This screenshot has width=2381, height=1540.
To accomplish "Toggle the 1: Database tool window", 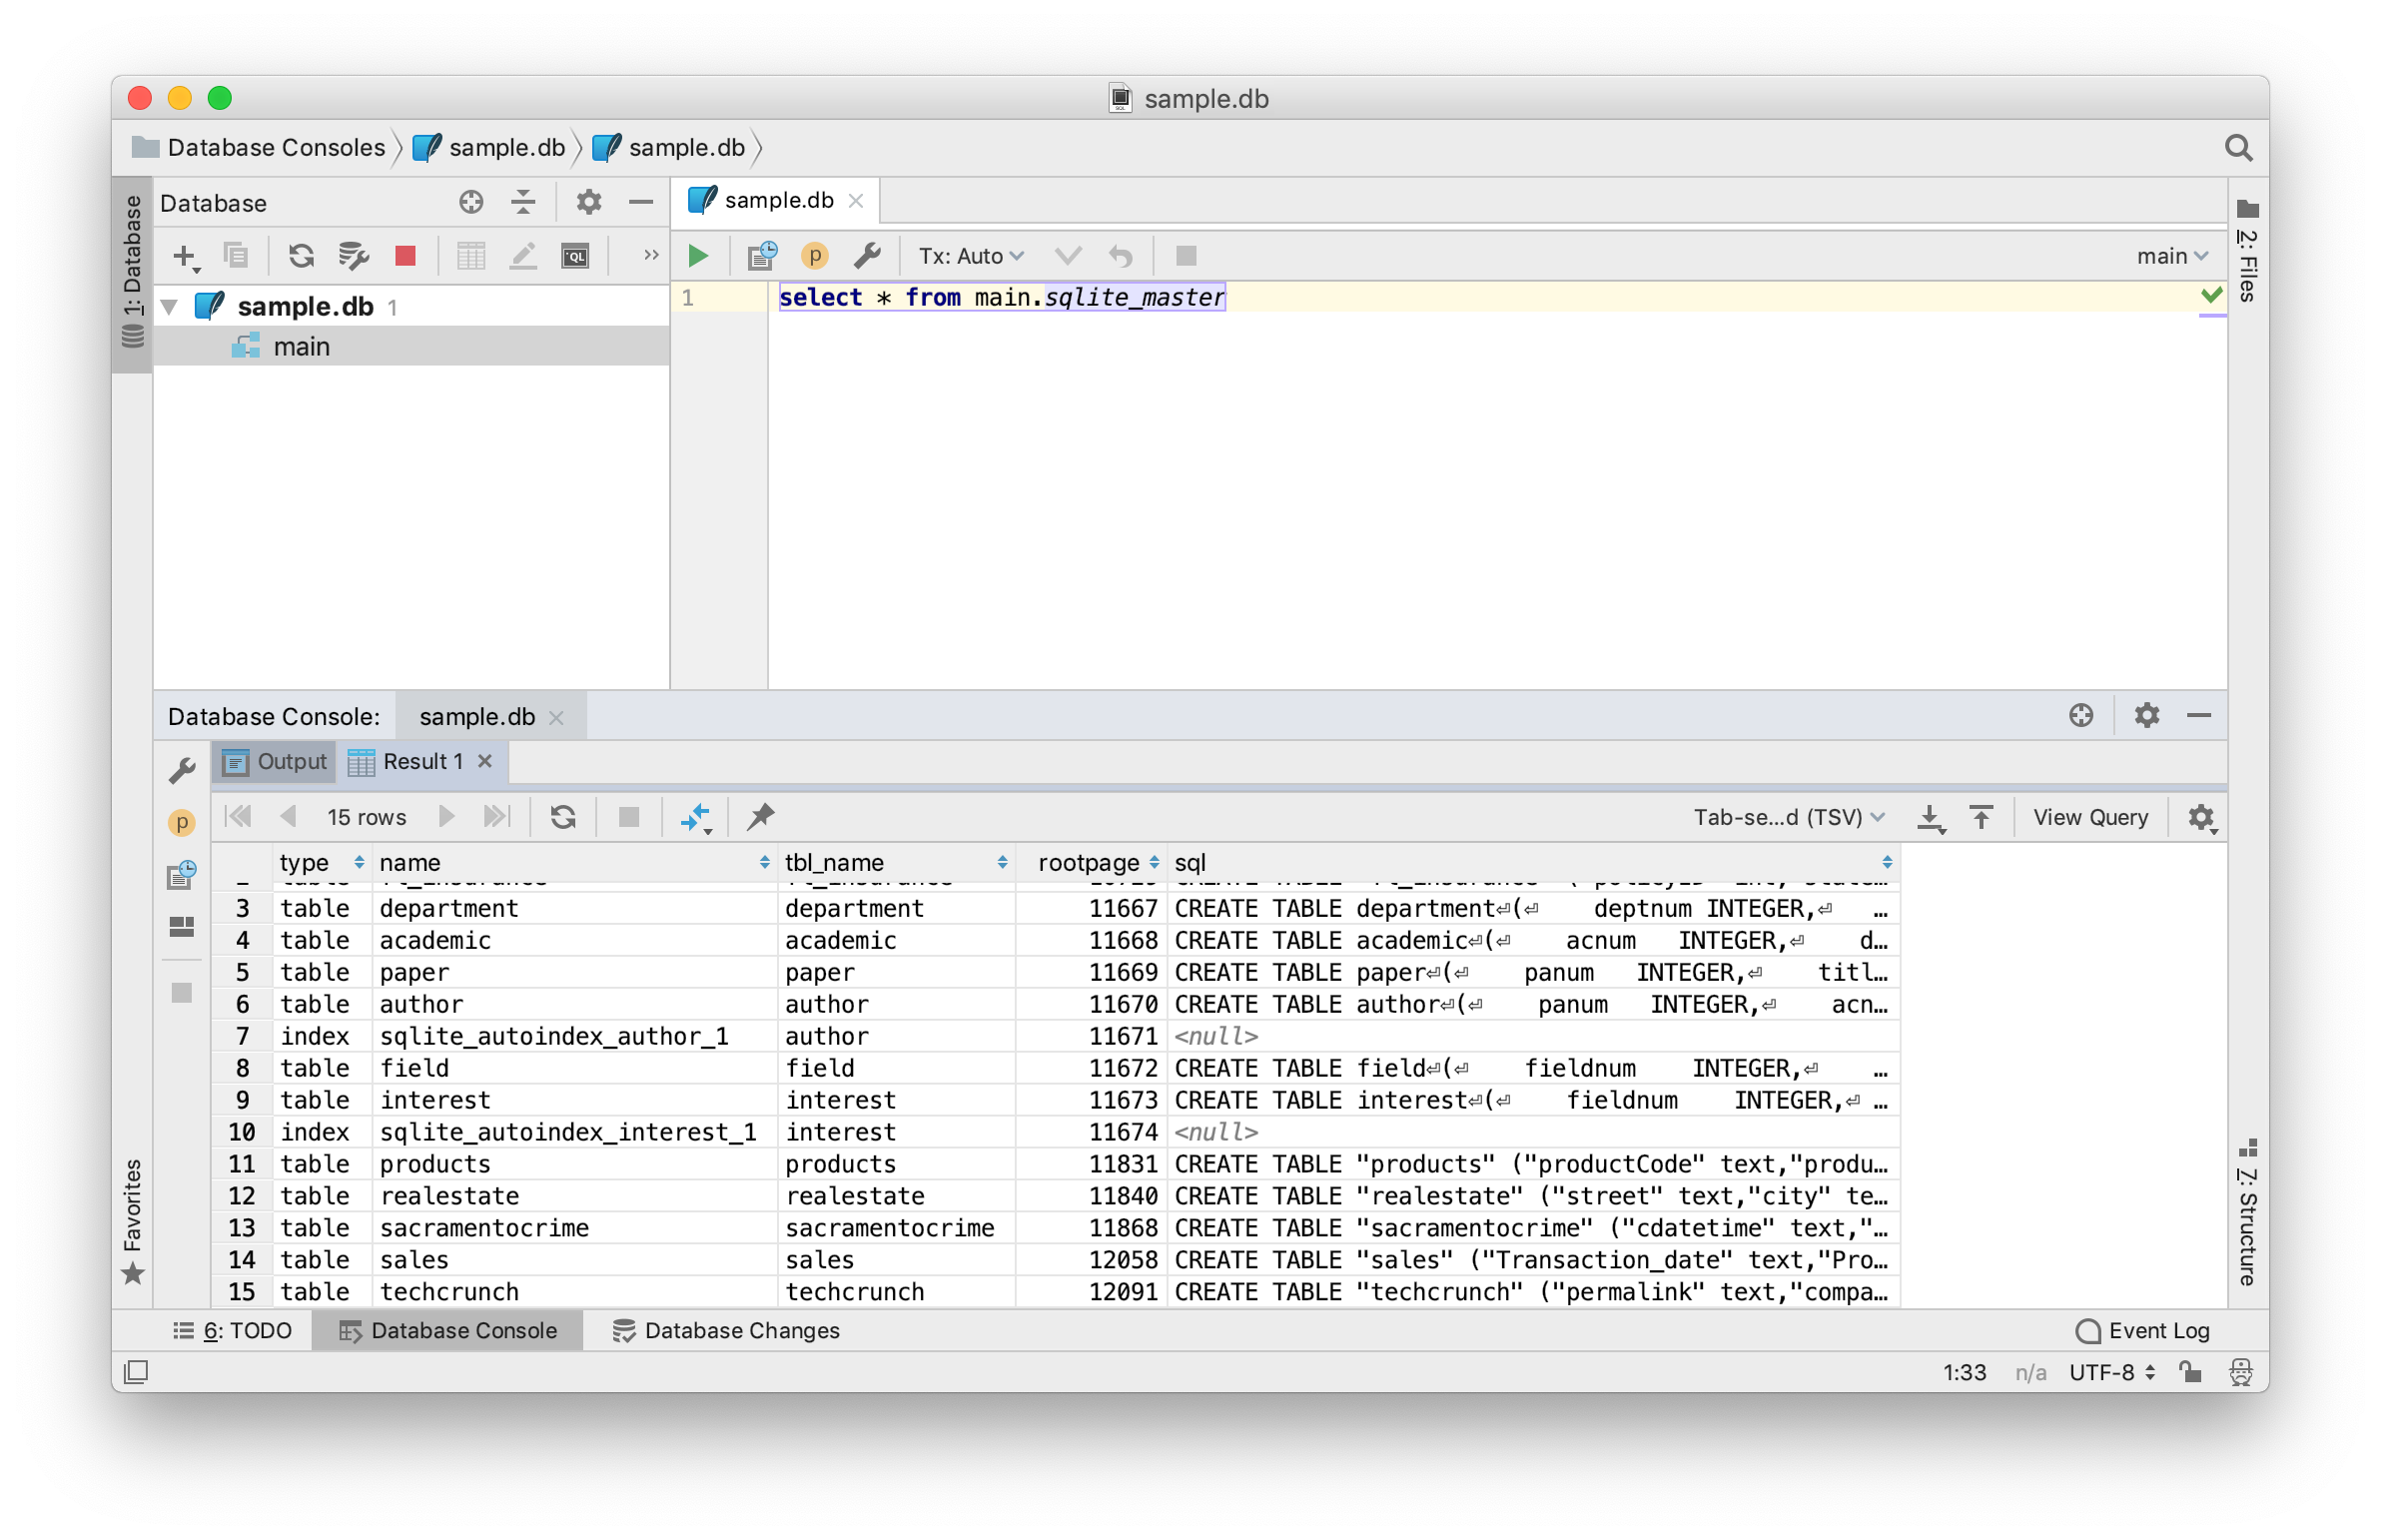I will (x=133, y=270).
